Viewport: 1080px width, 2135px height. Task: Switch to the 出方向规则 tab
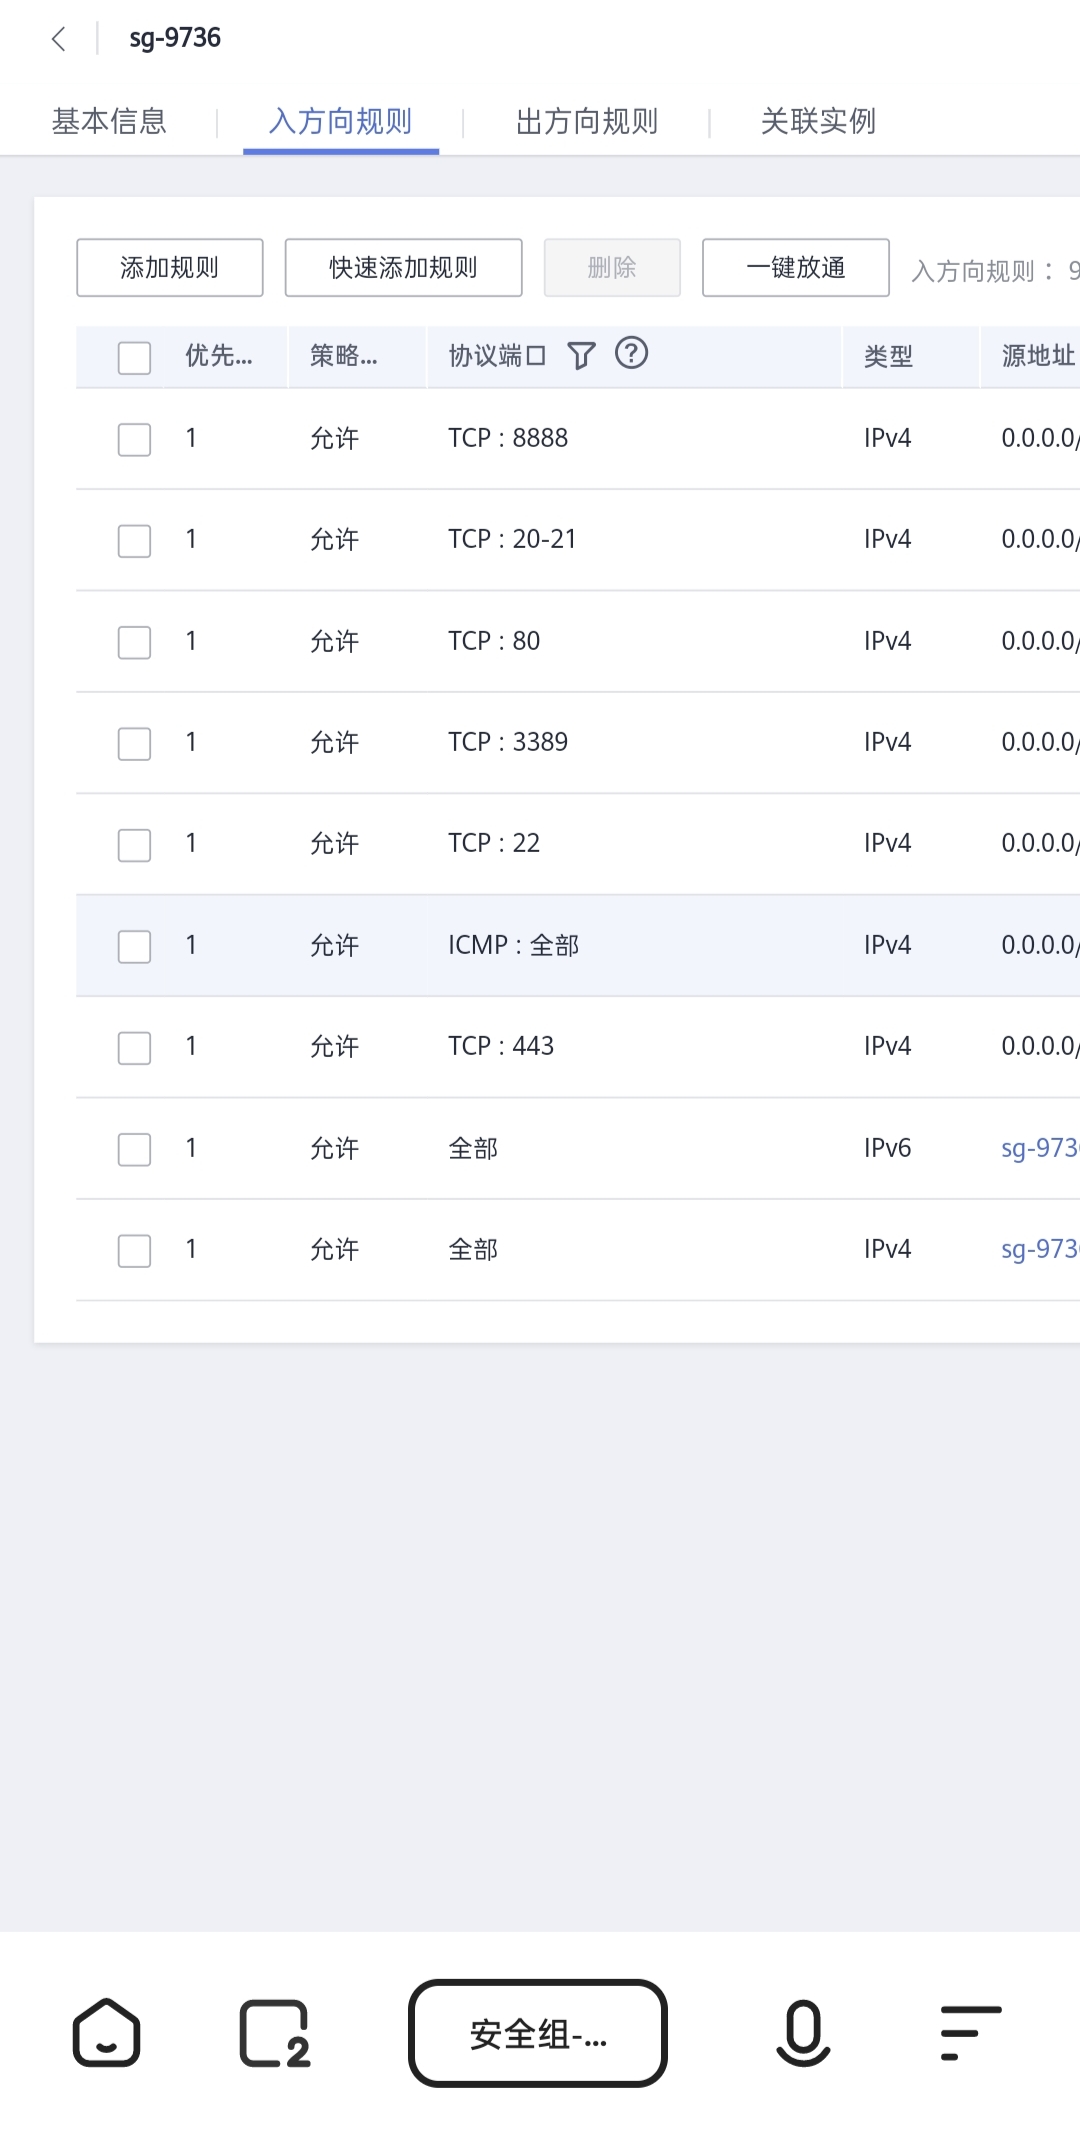[x=587, y=122]
